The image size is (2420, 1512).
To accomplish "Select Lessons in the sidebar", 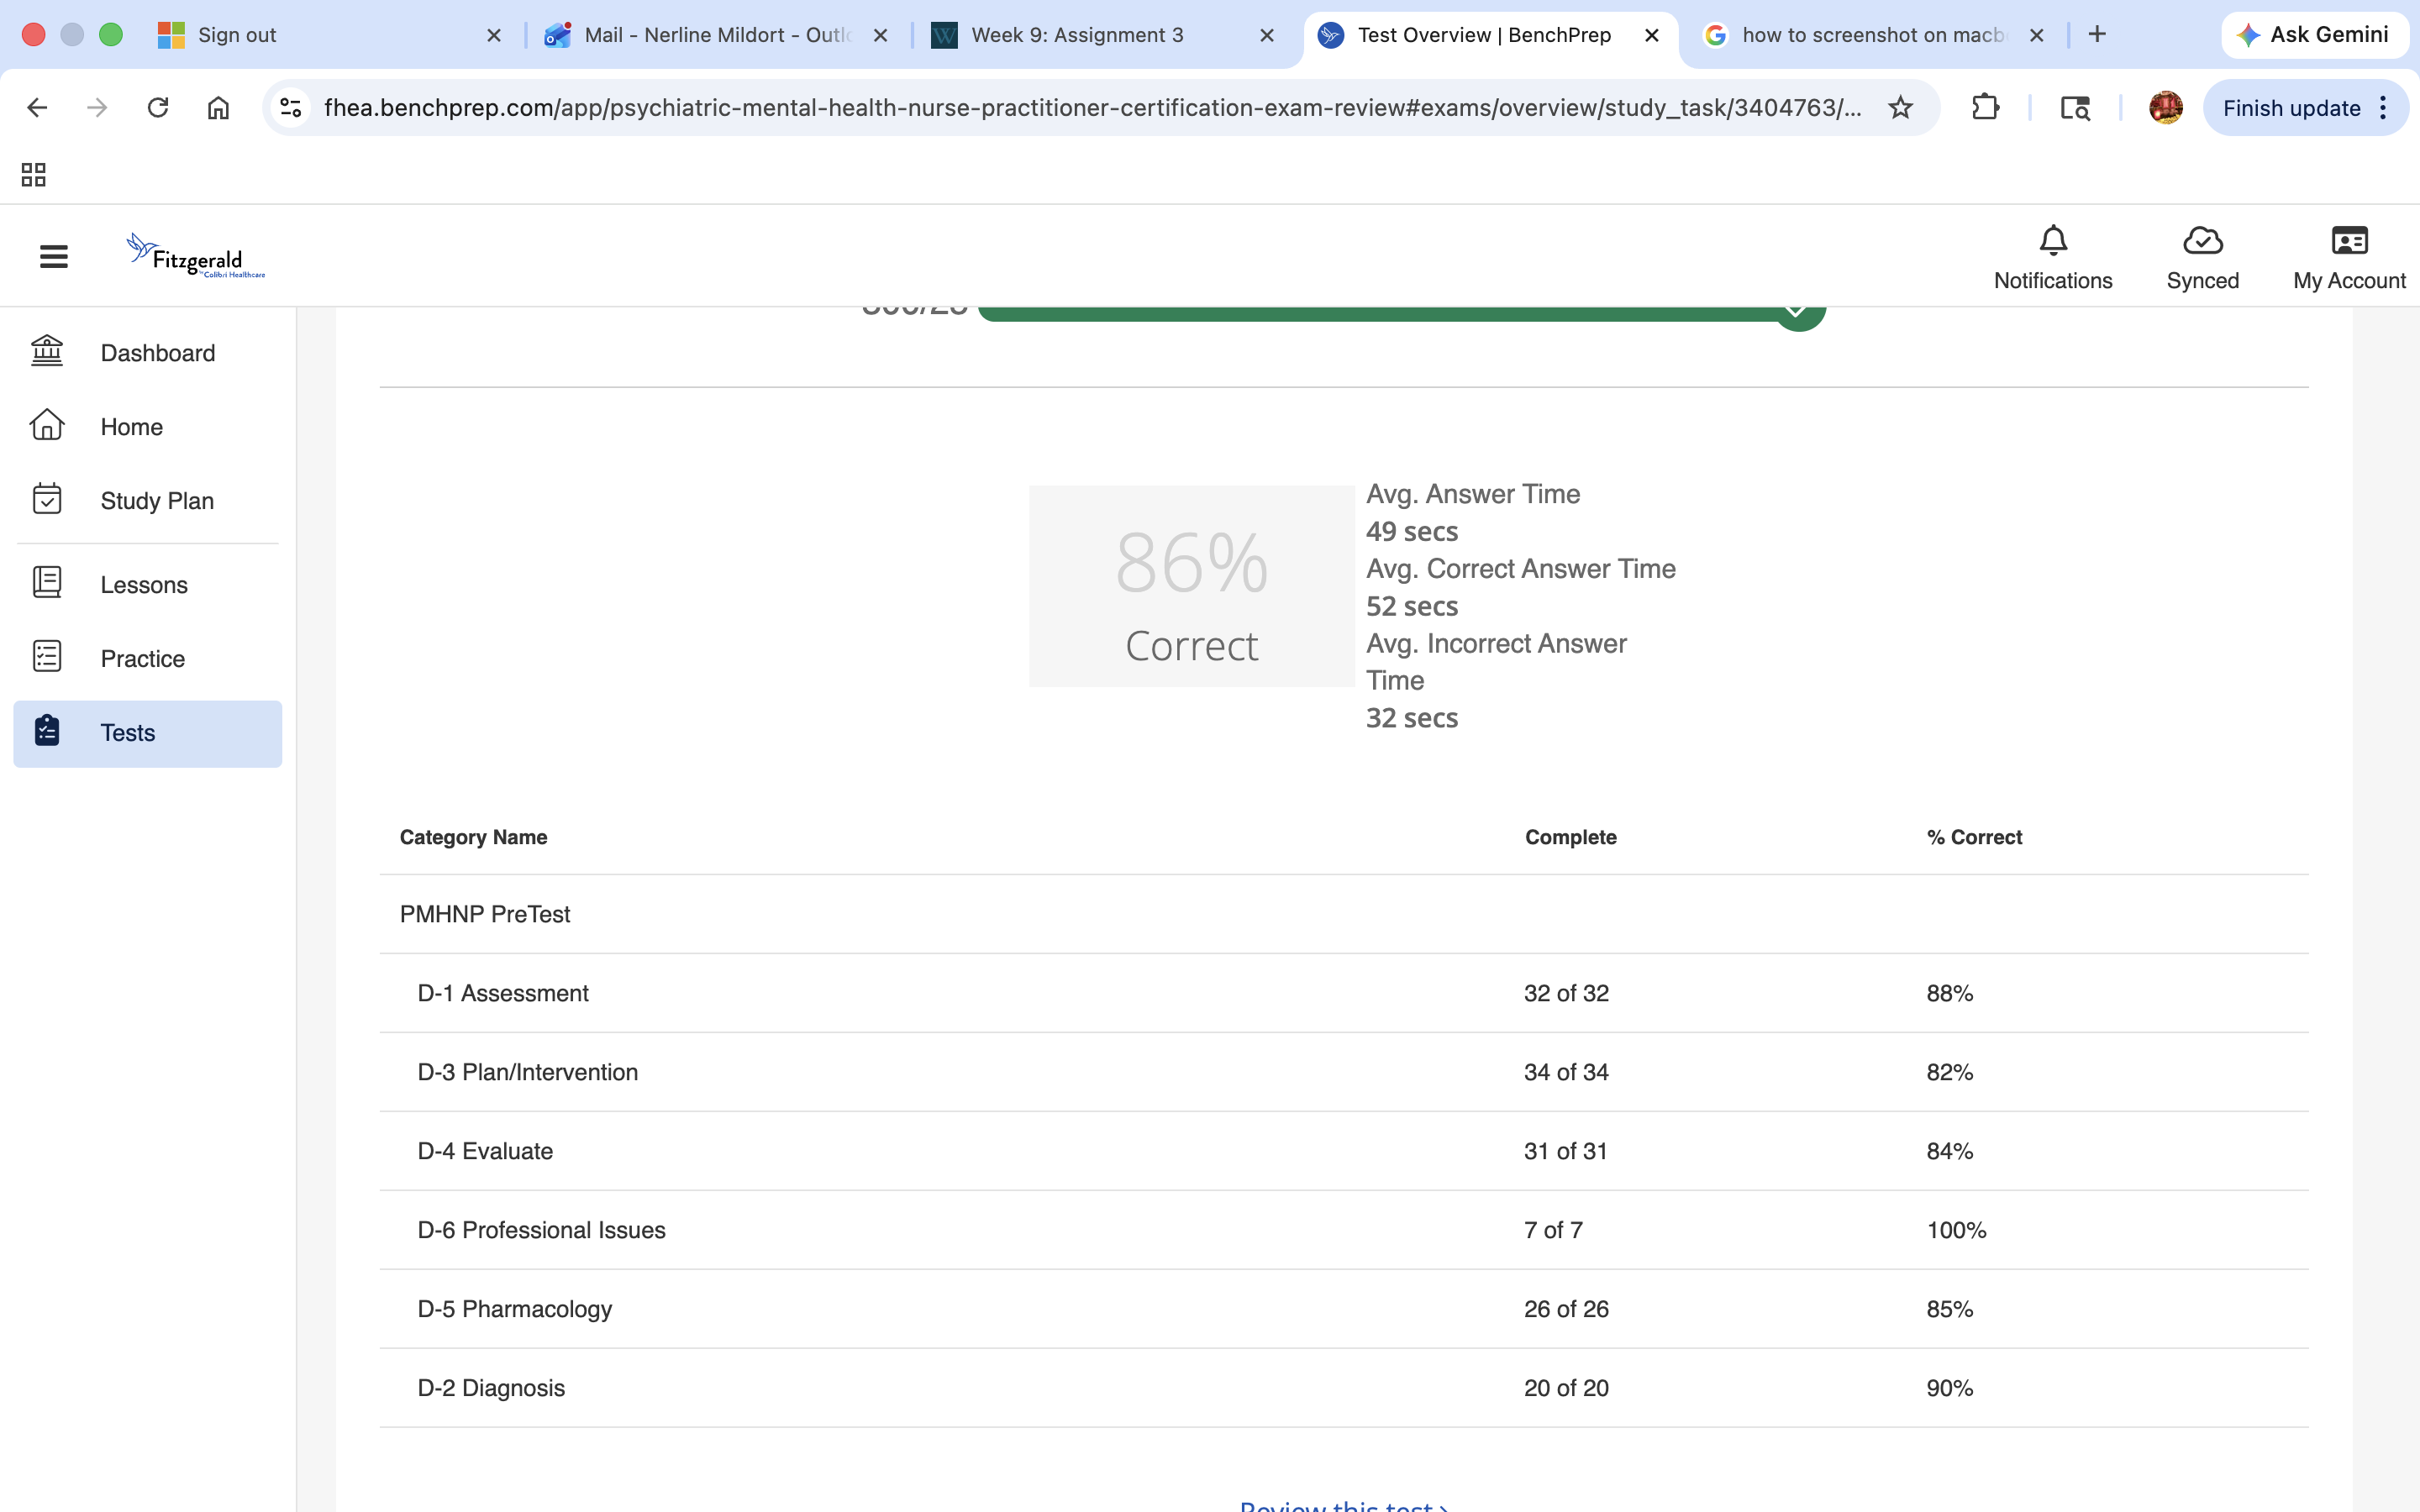I will click(144, 585).
